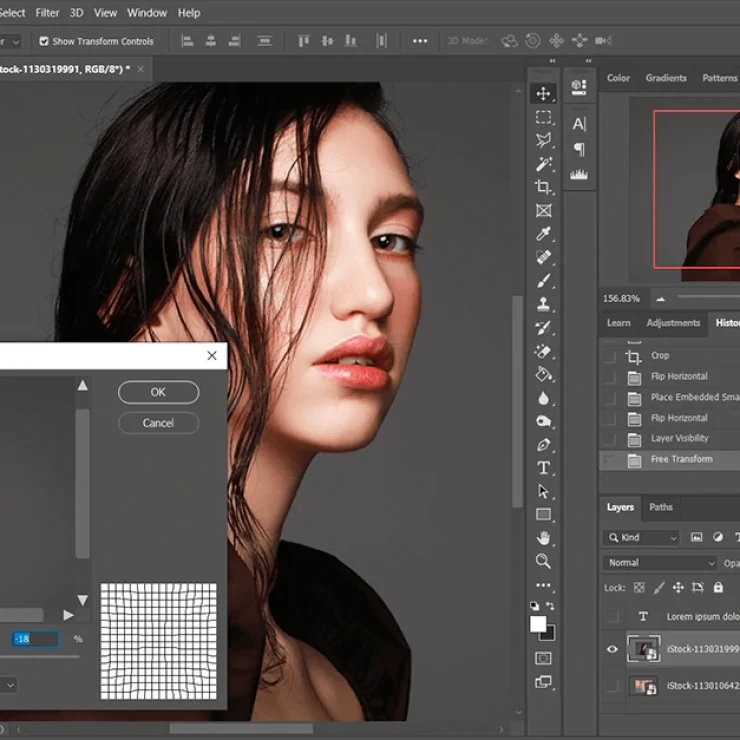Screen dimensions: 740x740
Task: Select the Frame tool
Action: [543, 210]
